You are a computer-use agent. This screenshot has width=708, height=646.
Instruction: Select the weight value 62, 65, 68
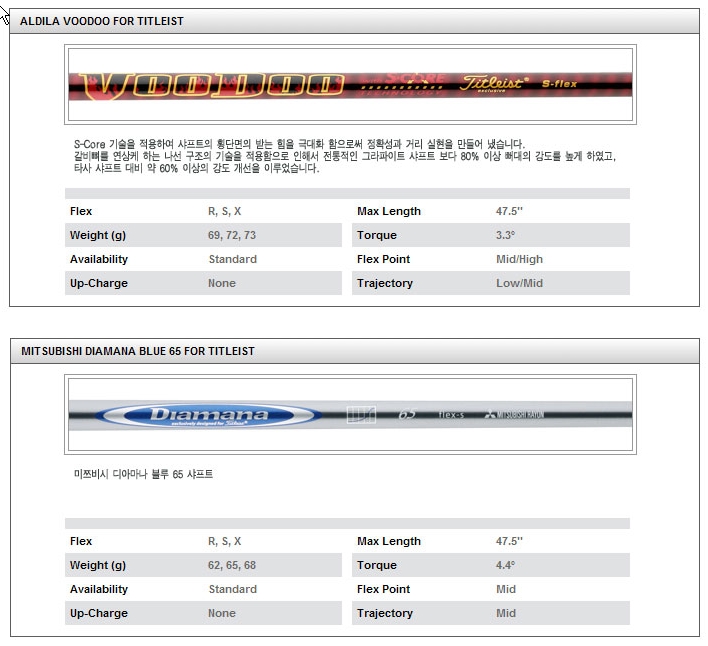click(x=232, y=565)
